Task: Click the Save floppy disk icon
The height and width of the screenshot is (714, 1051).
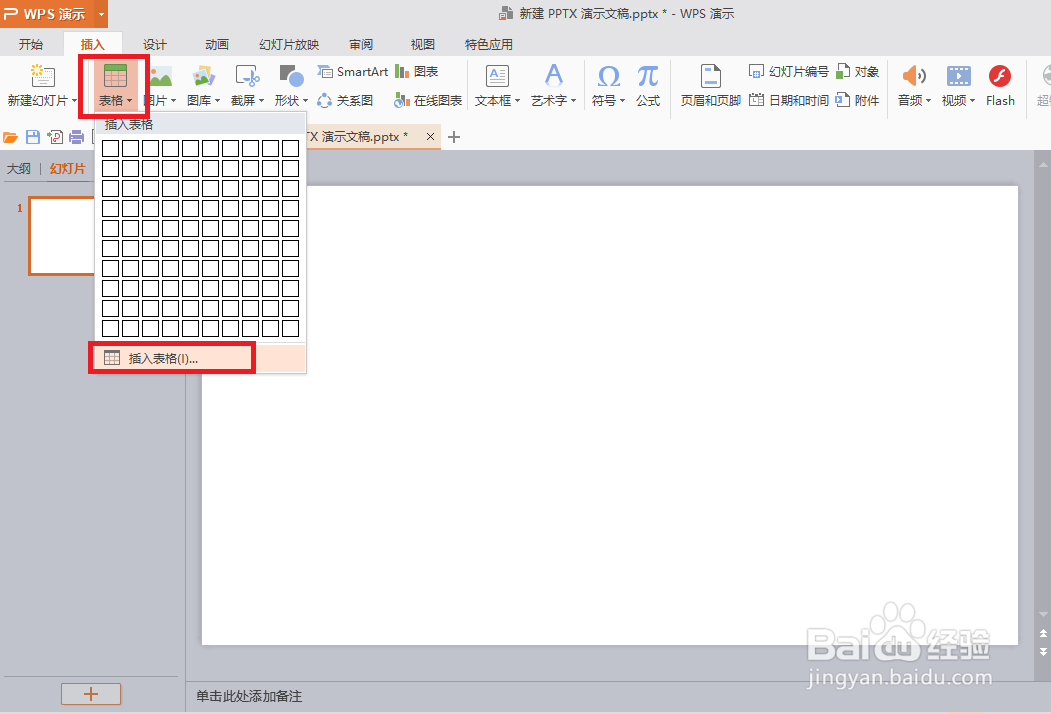Action: pyautogui.click(x=33, y=137)
